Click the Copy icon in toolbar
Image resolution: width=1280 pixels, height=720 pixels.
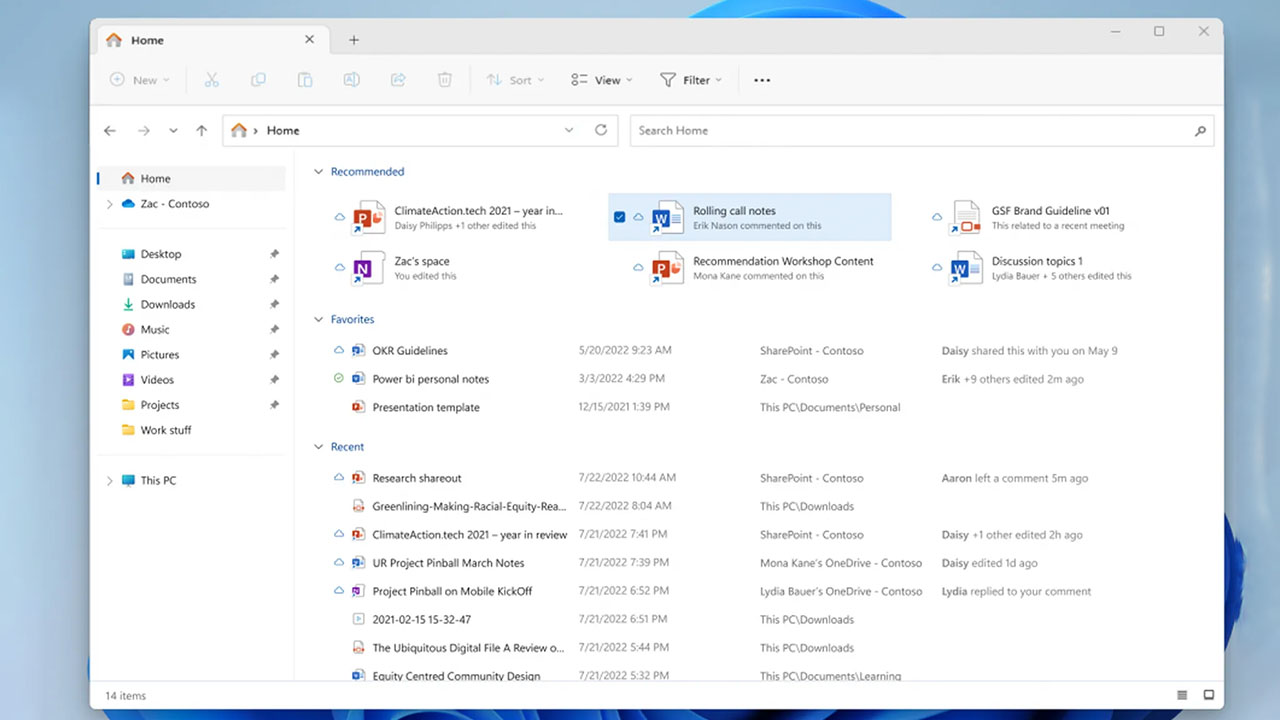click(258, 80)
